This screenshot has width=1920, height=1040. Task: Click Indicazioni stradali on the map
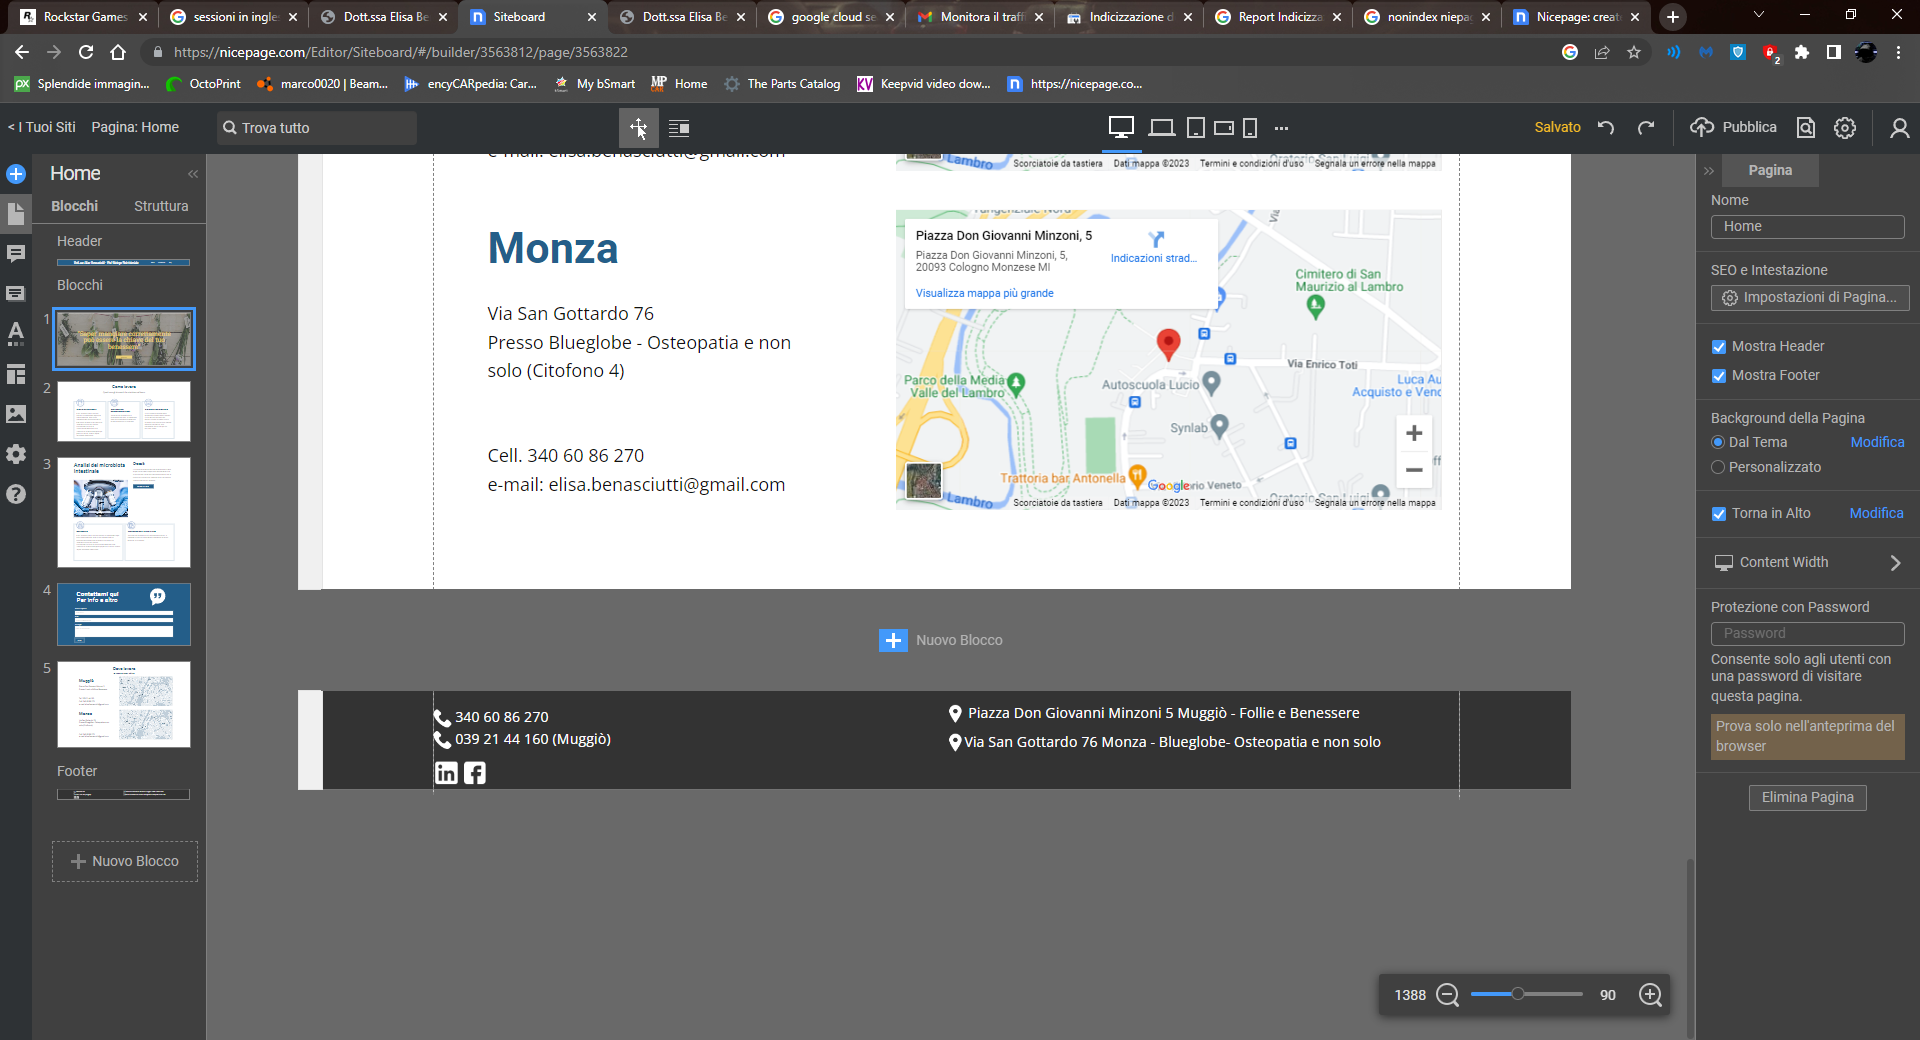1154,247
